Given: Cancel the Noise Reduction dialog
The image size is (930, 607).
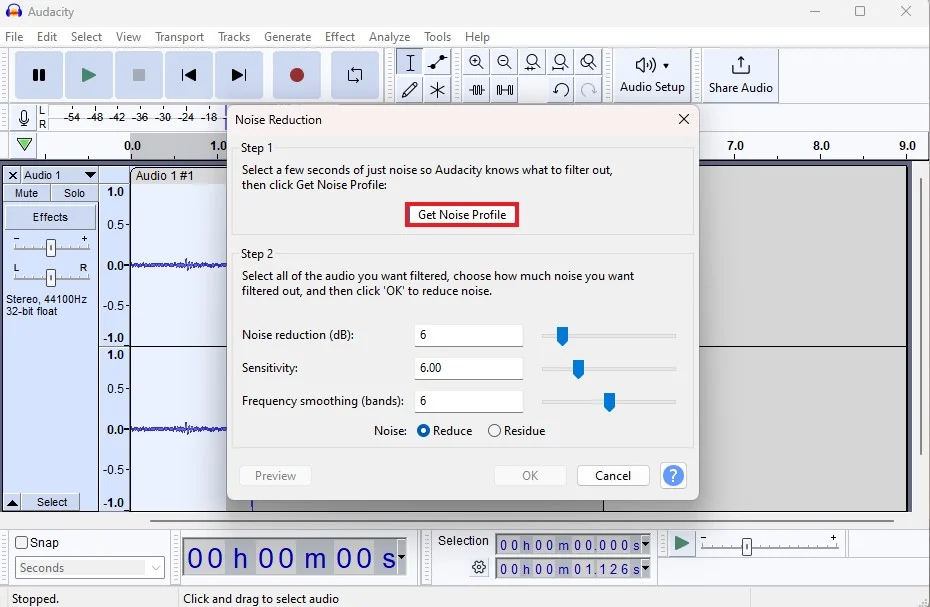Looking at the screenshot, I should point(613,476).
